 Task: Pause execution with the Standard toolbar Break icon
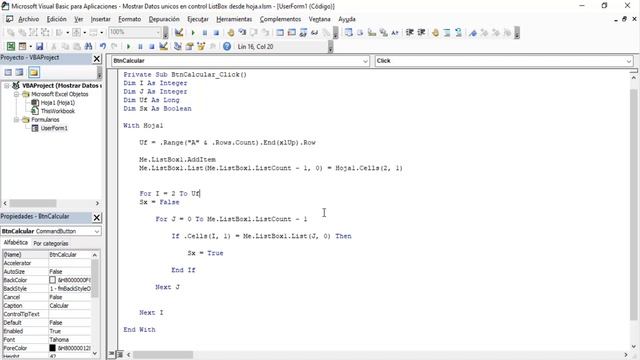tap(140, 47)
